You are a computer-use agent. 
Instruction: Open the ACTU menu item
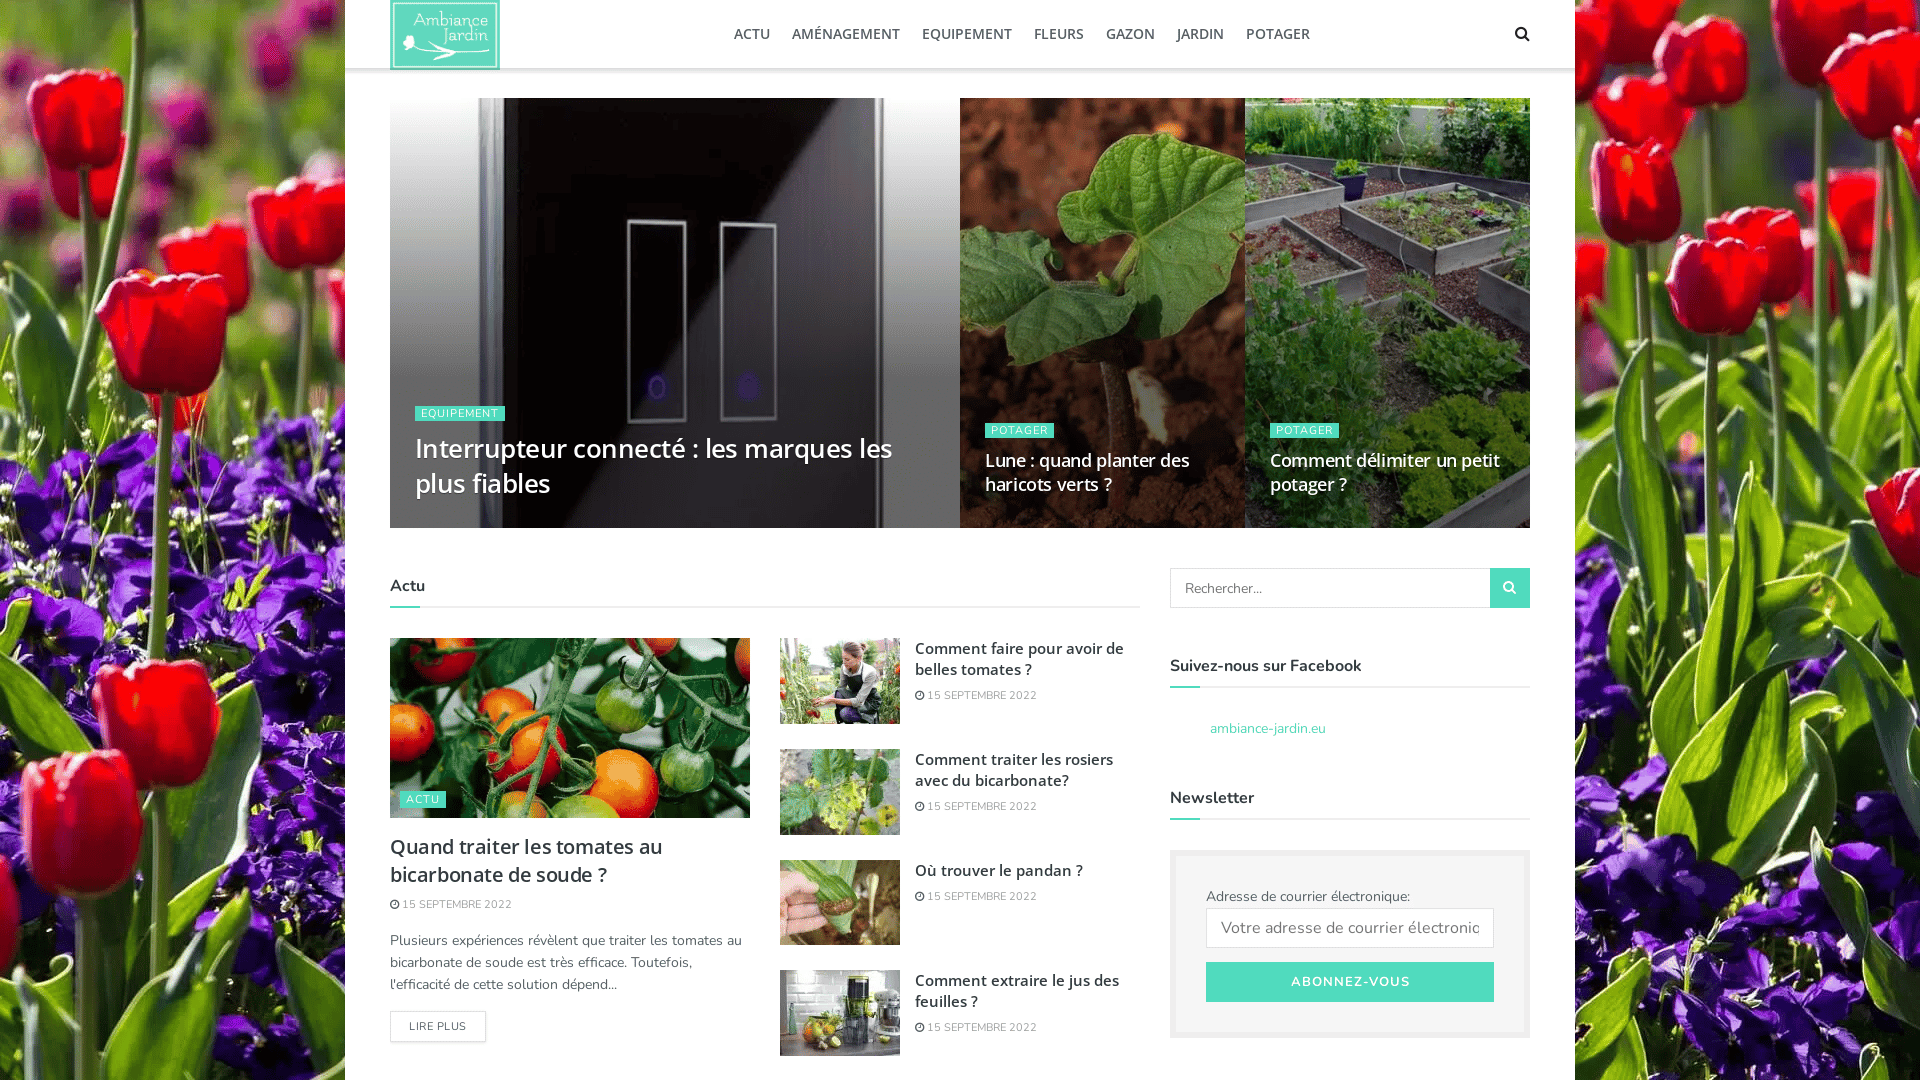tap(752, 34)
